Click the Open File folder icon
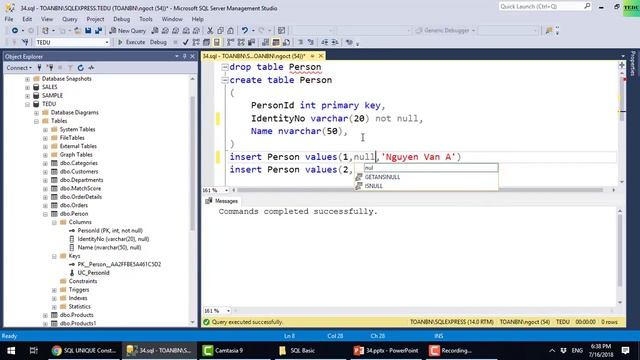640x360 pixels. [77, 31]
